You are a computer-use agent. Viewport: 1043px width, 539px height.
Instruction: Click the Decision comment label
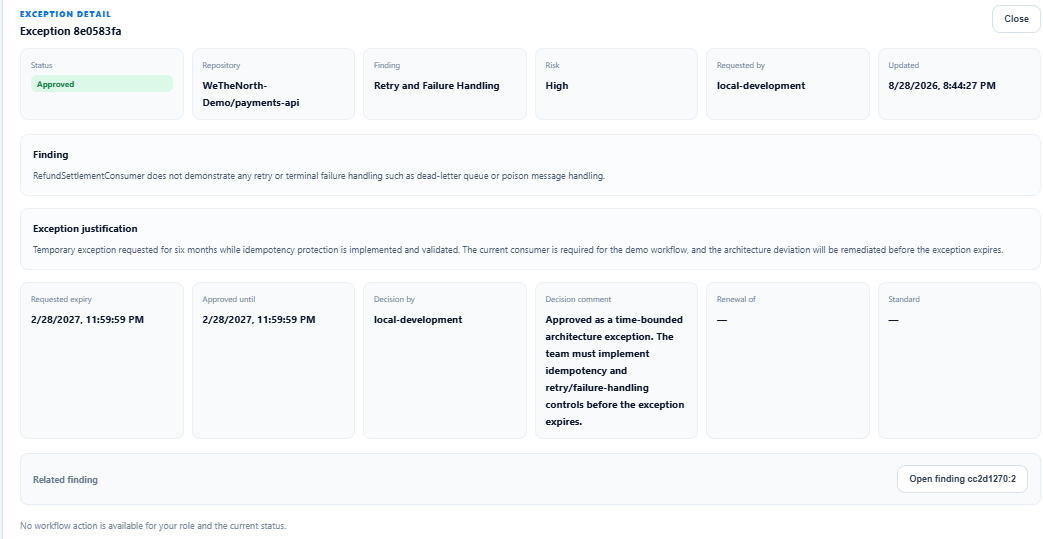pyautogui.click(x=578, y=299)
